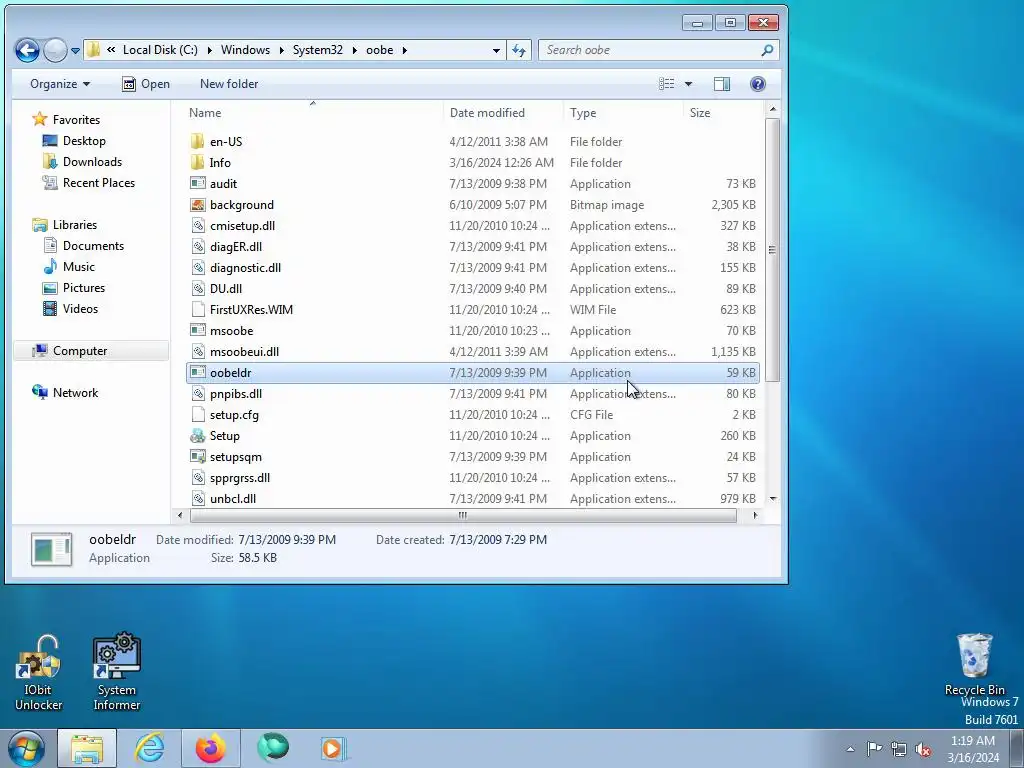Change your view icon button
1024x768 pixels.
(667, 84)
